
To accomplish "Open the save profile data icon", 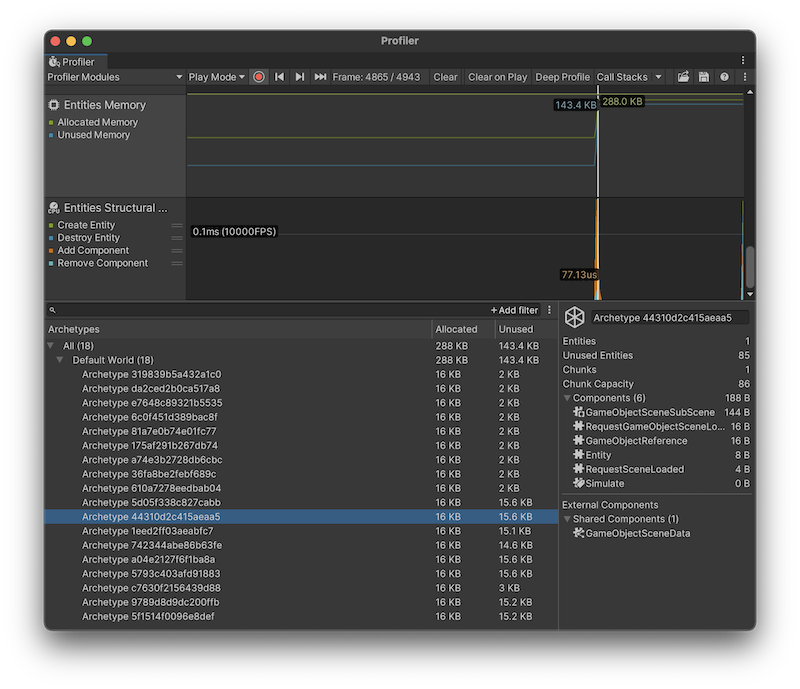I will (x=703, y=76).
